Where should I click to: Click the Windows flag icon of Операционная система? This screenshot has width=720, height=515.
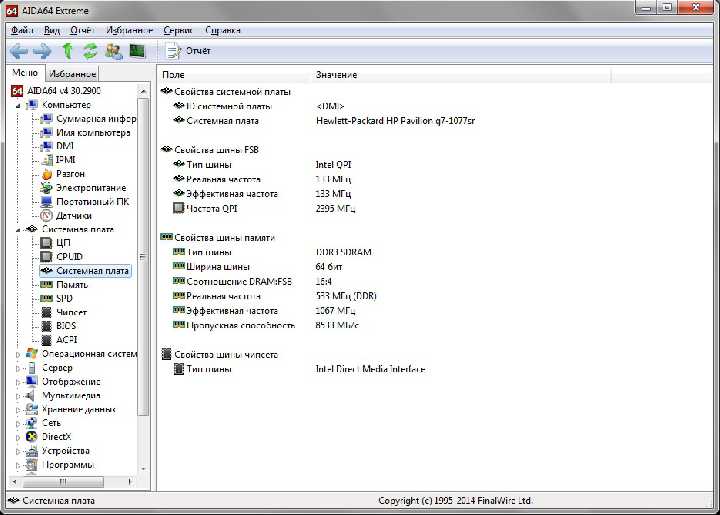pyautogui.click(x=32, y=354)
